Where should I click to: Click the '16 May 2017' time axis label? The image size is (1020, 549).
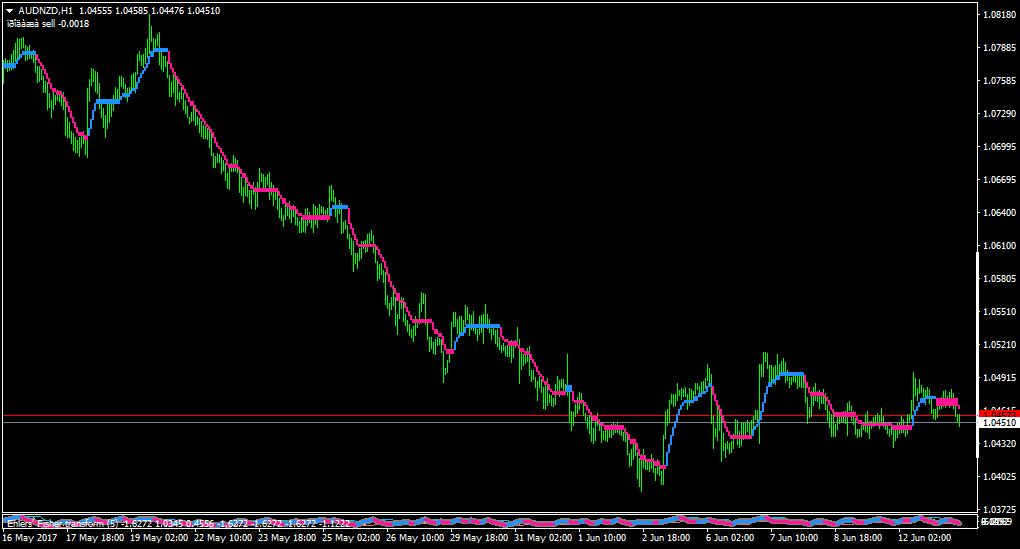[30, 538]
